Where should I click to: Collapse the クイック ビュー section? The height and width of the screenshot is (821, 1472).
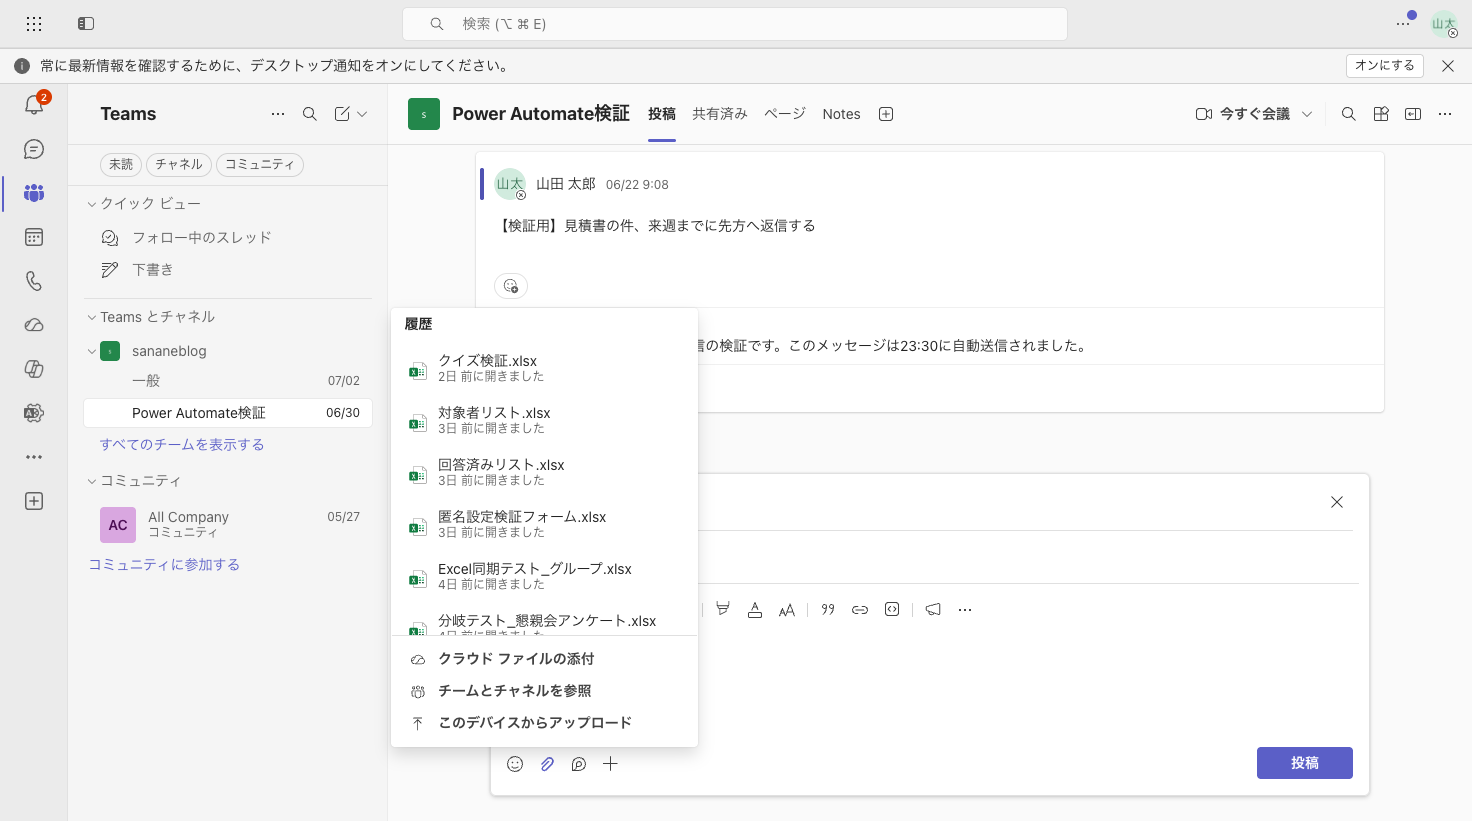(x=92, y=204)
